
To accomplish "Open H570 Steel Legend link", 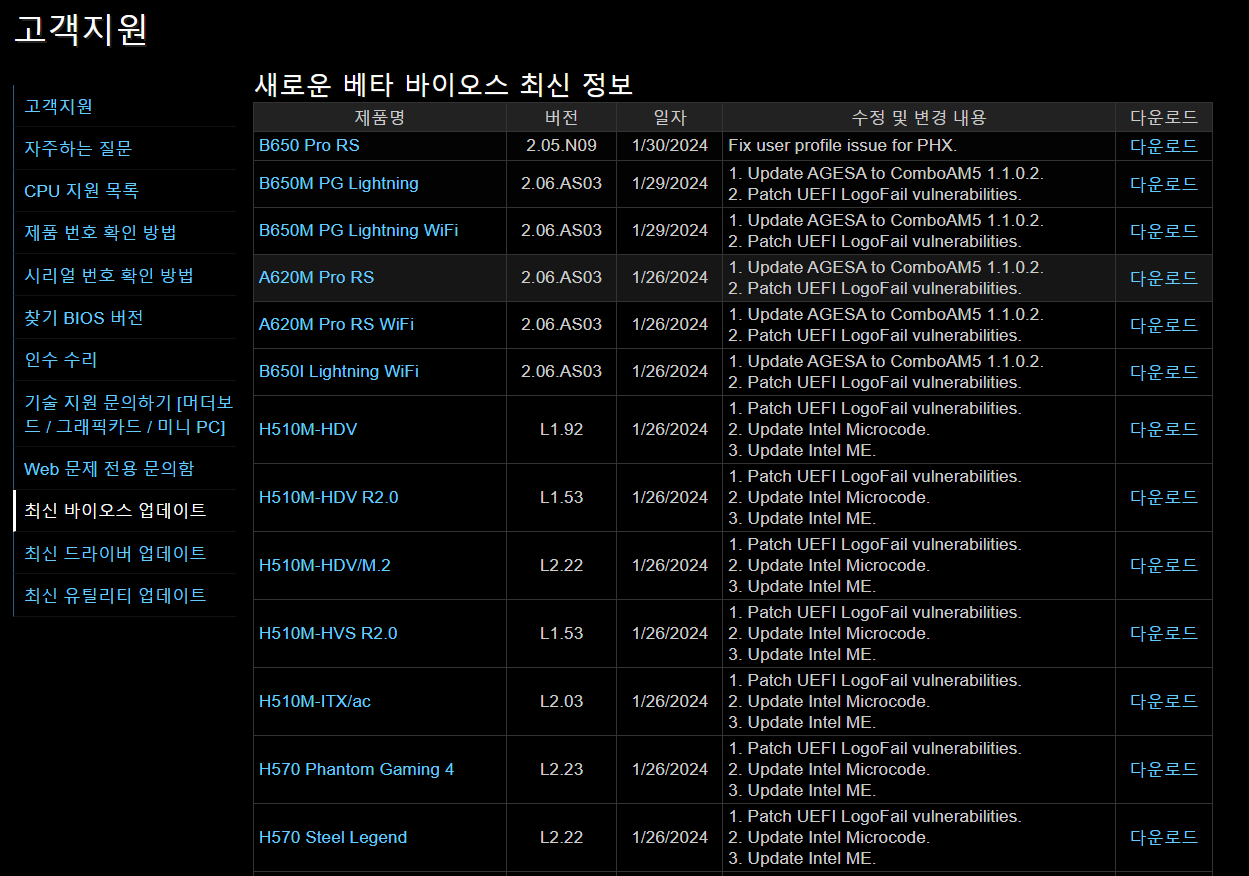I will (x=333, y=837).
